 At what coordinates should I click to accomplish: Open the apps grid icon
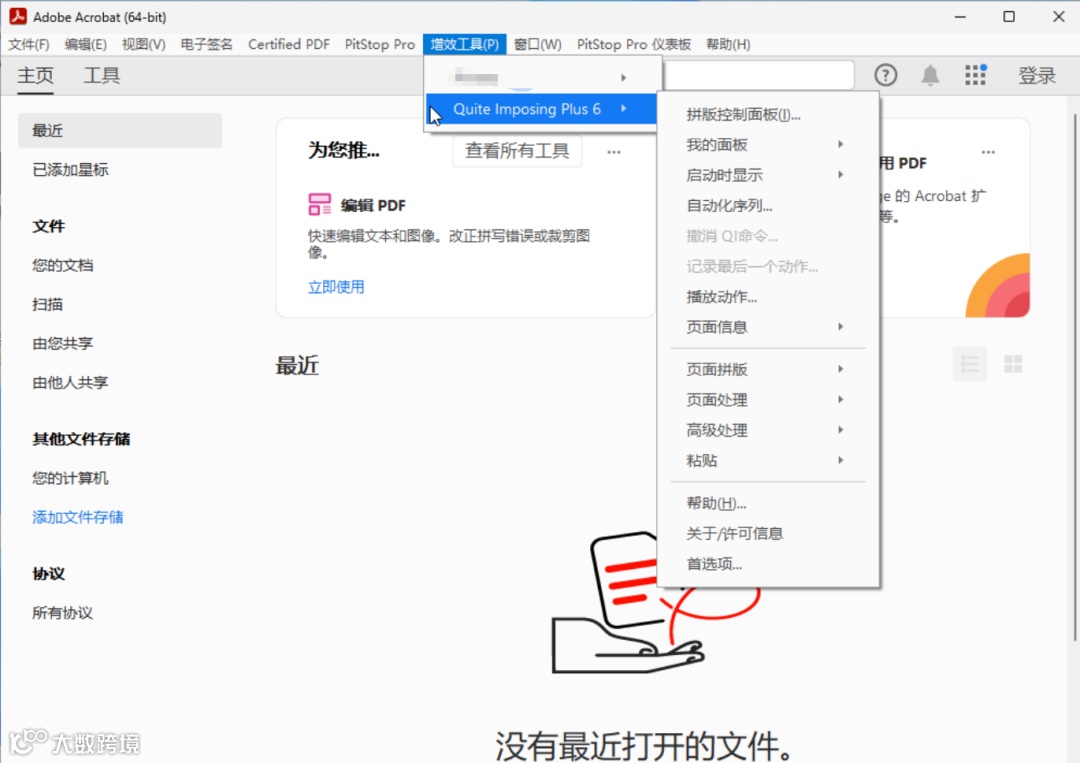point(975,74)
